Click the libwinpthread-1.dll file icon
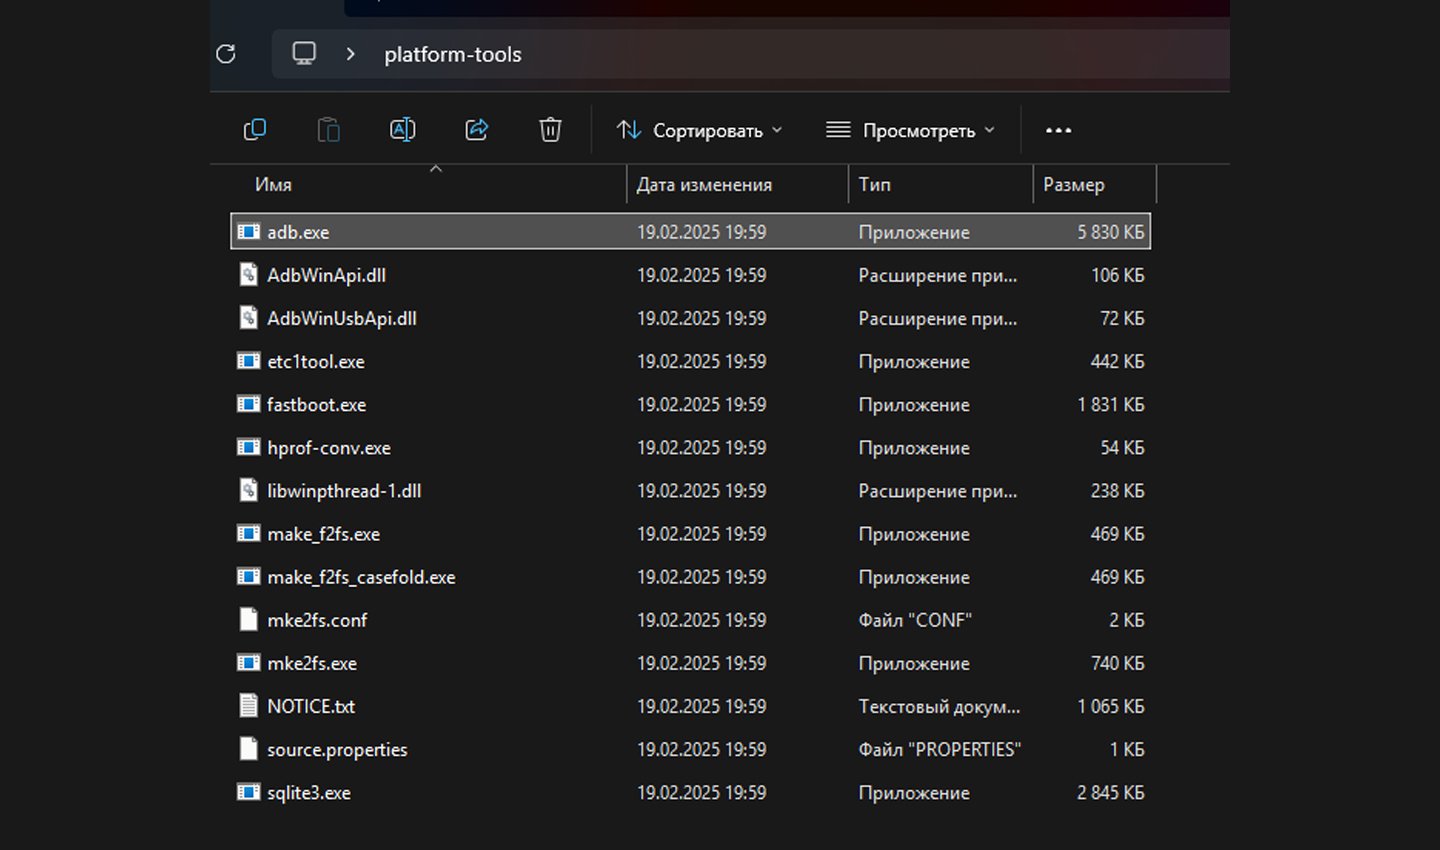Screen dimensions: 1440x850 248,490
